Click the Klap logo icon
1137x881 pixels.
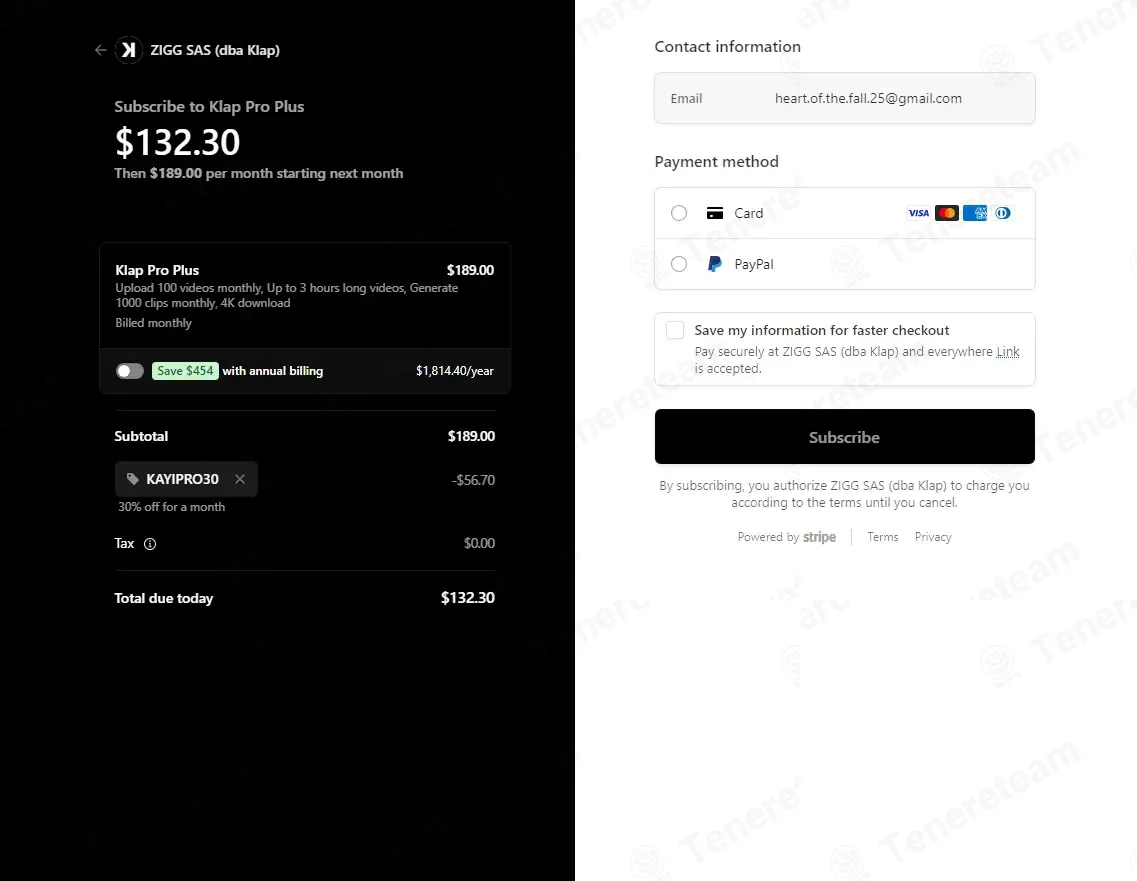pos(129,50)
